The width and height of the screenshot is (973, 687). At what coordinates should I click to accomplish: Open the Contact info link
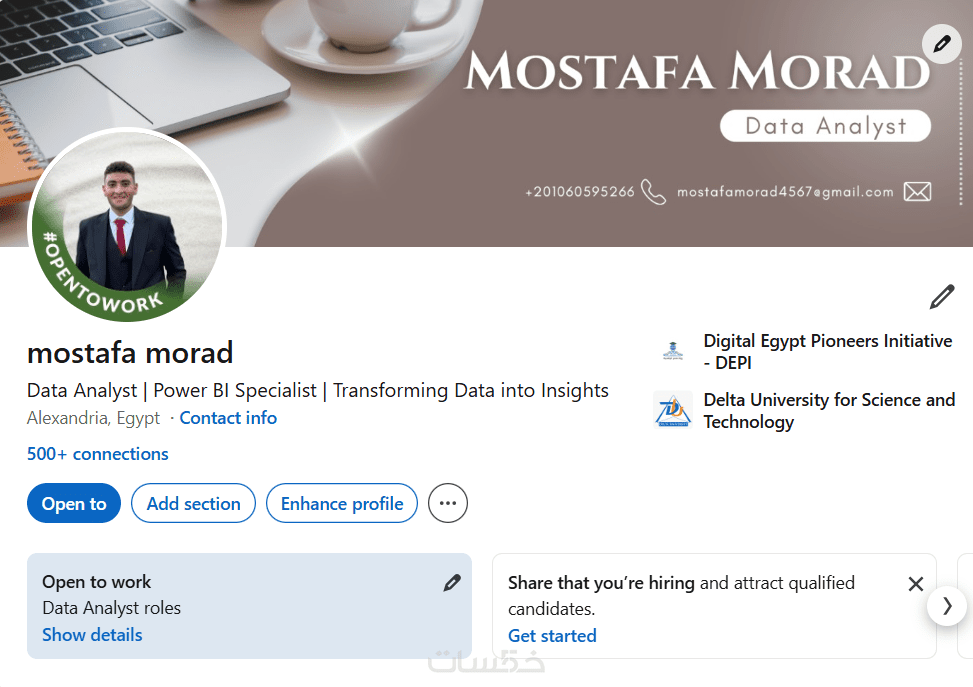228,418
